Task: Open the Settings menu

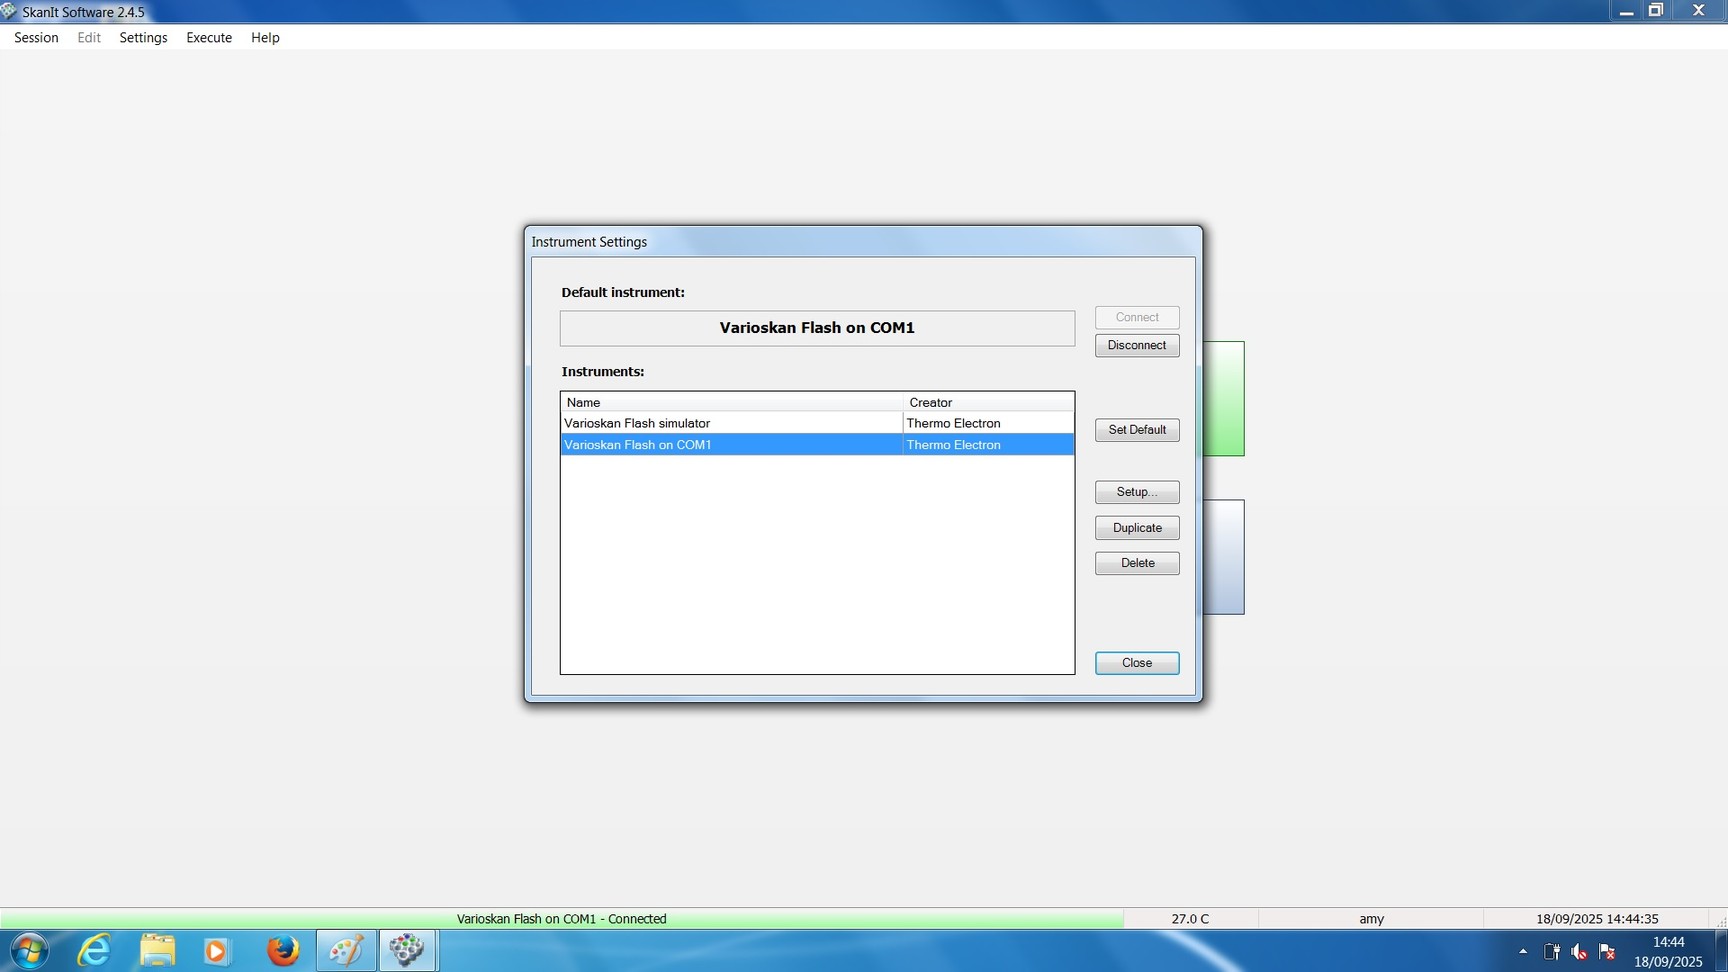Action: click(143, 38)
